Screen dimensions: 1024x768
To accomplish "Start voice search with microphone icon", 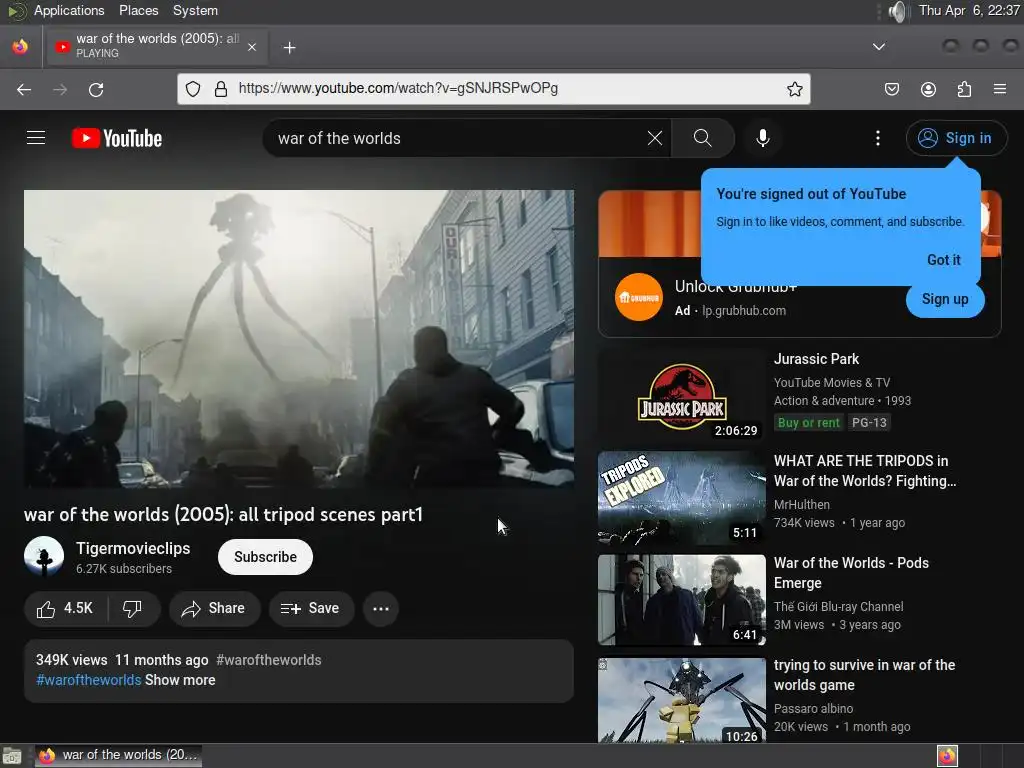I will [x=762, y=138].
